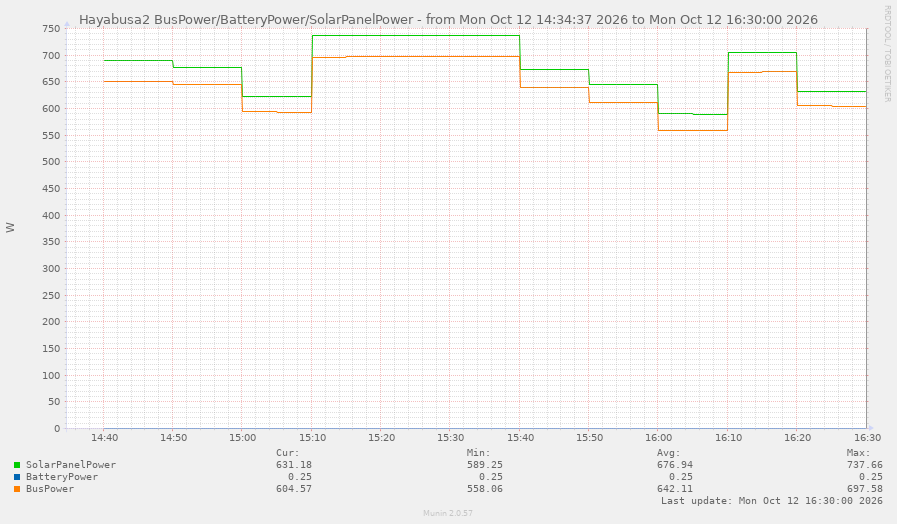The image size is (897, 524).
Task: Click the BusPower Cur value 604.57
Action: (x=294, y=489)
